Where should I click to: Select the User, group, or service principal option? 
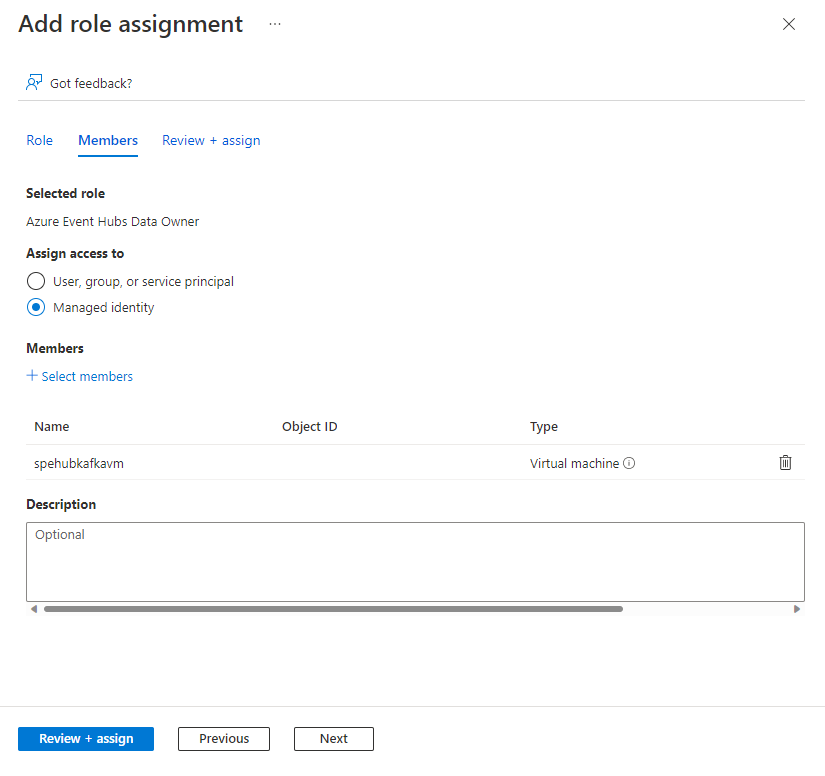point(35,281)
